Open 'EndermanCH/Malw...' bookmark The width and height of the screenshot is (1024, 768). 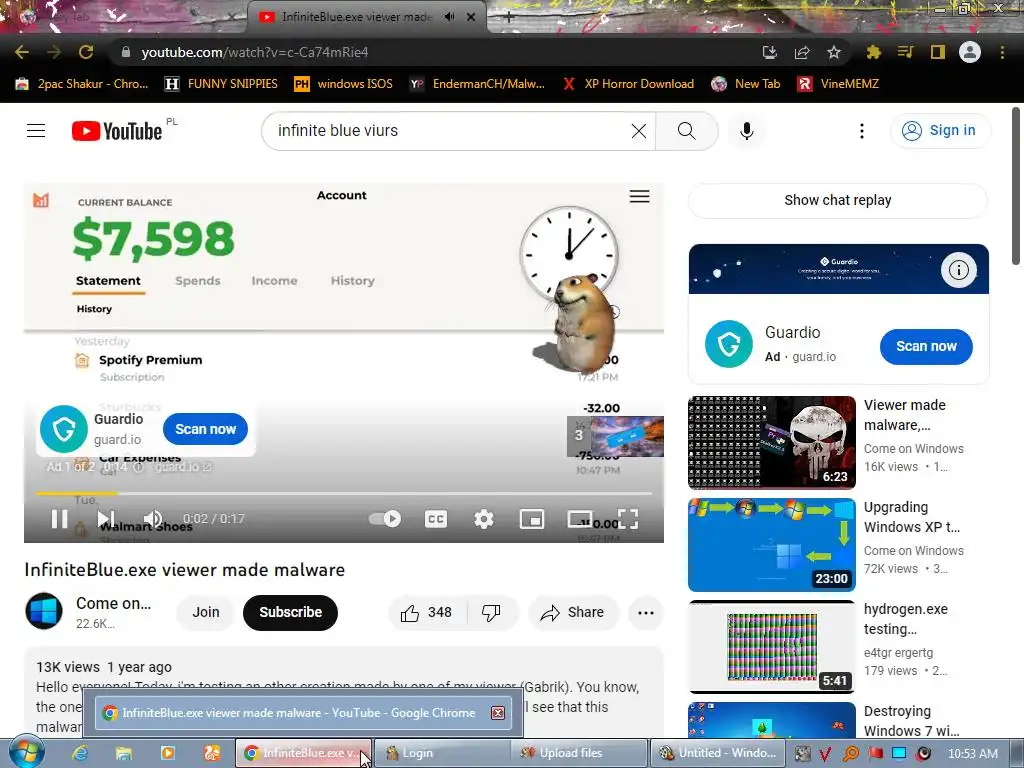pos(477,84)
